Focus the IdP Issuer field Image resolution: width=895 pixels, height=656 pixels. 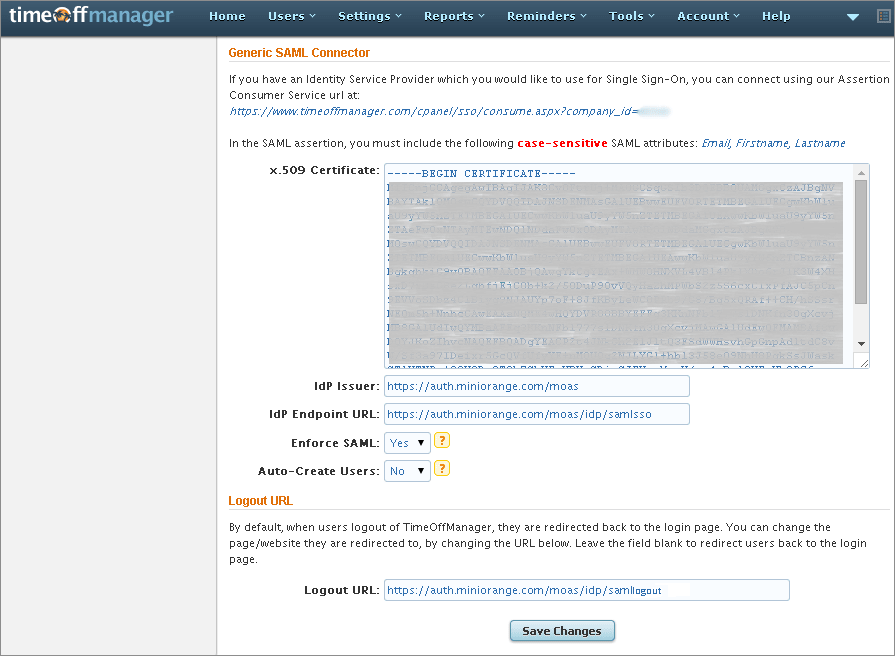click(537, 386)
